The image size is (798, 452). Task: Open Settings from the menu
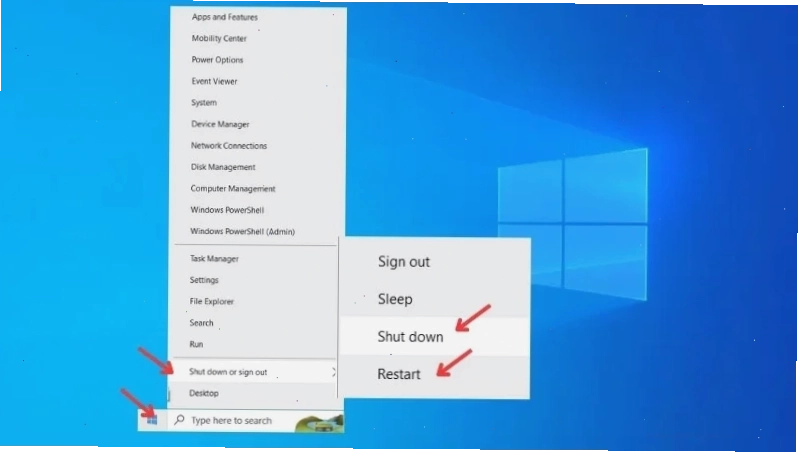[x=204, y=280]
